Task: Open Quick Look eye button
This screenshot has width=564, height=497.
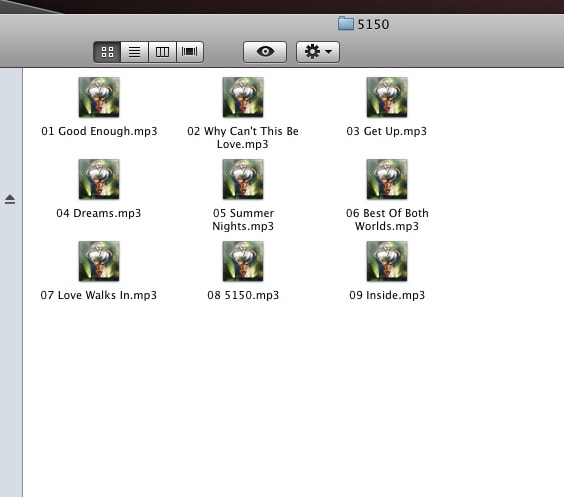Action: point(265,52)
